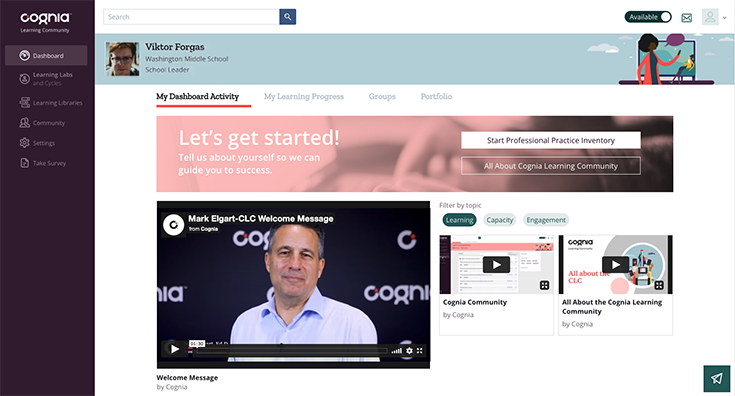Open the messages envelope icon
The width and height of the screenshot is (735, 396).
pyautogui.click(x=687, y=18)
